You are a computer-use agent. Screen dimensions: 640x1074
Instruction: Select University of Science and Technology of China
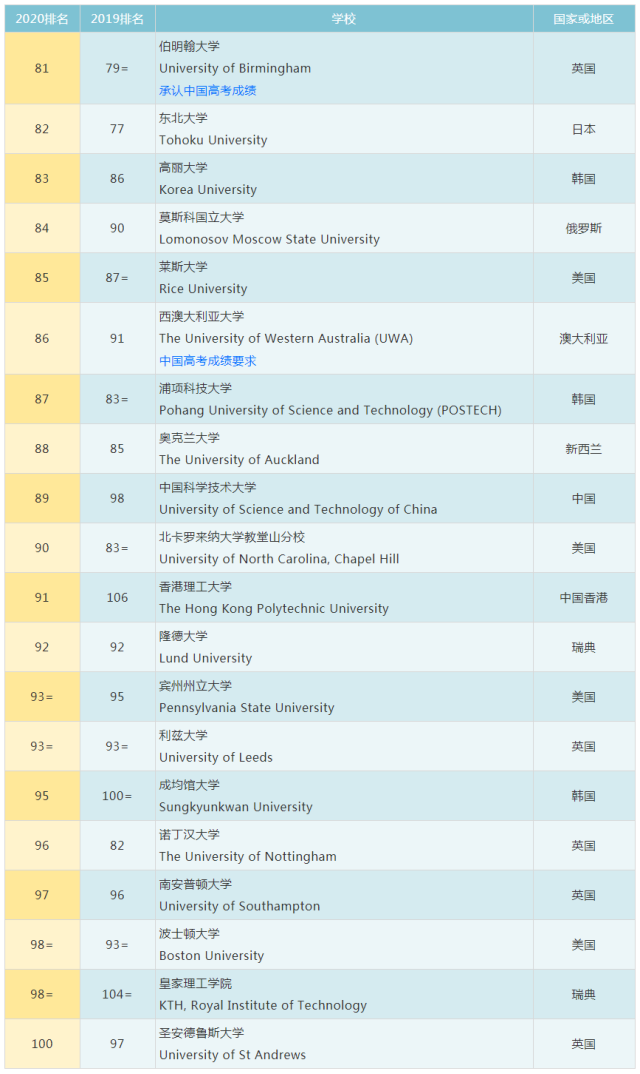tap(298, 510)
